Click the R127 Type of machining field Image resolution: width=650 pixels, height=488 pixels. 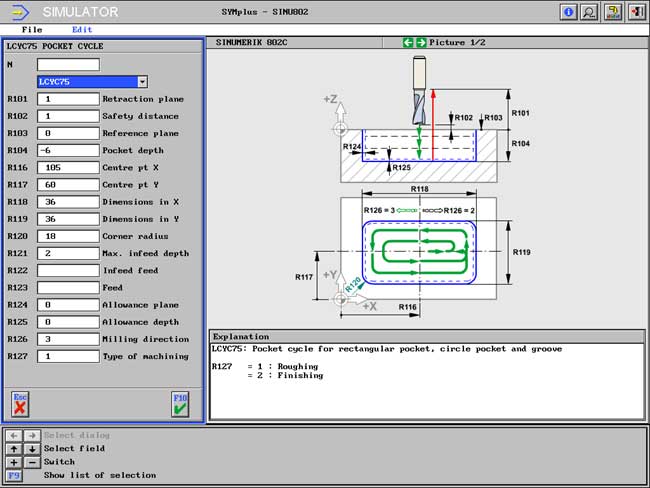[x=68, y=356]
